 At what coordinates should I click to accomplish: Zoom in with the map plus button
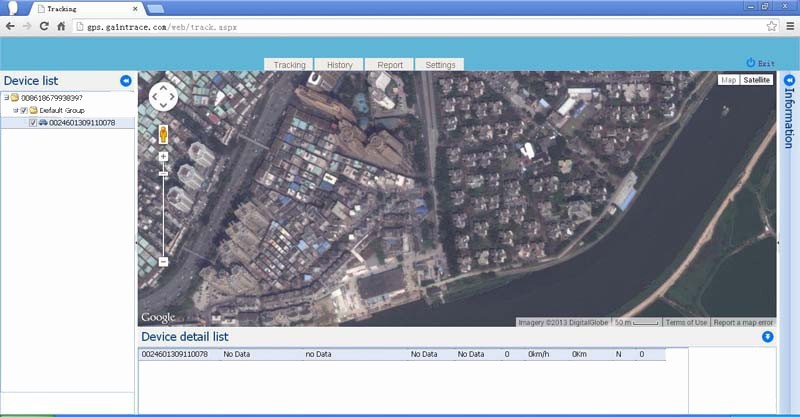(163, 157)
